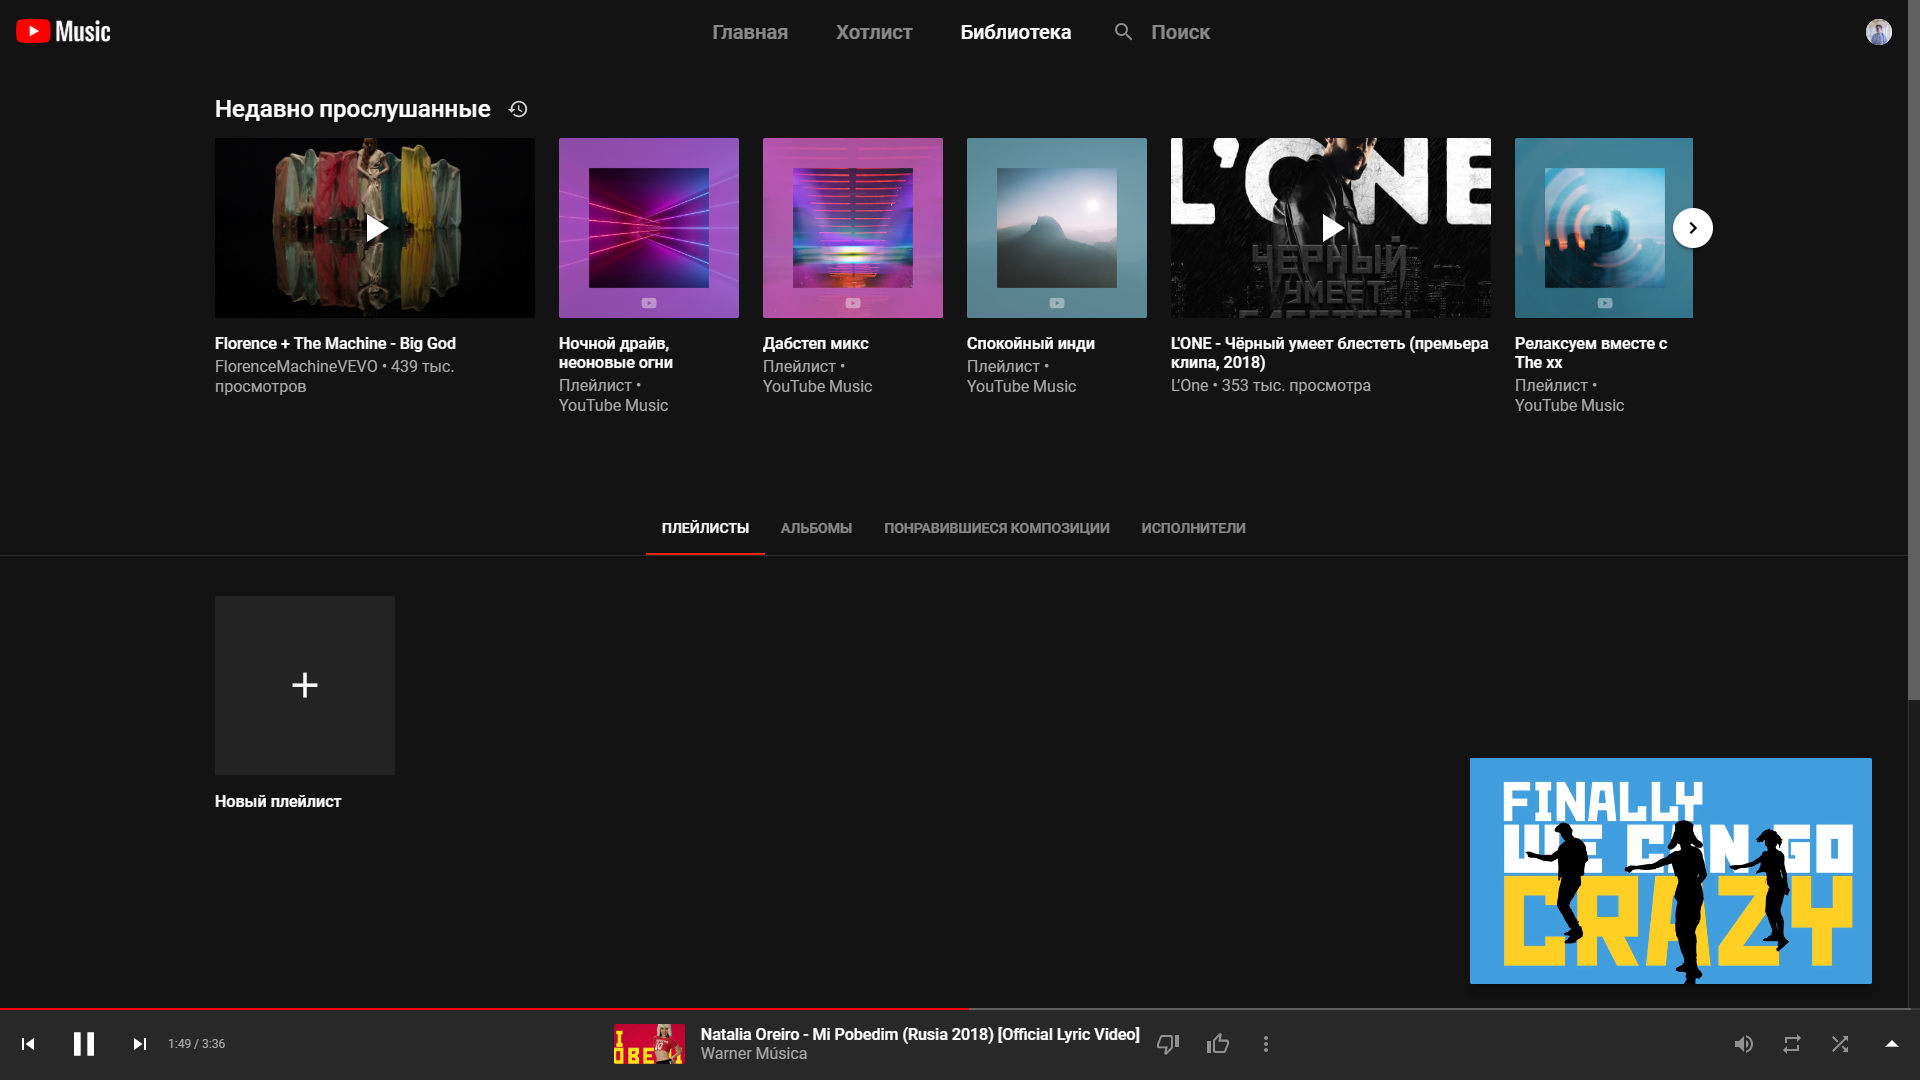
Task: Click the Поиск search field
Action: click(x=1180, y=32)
